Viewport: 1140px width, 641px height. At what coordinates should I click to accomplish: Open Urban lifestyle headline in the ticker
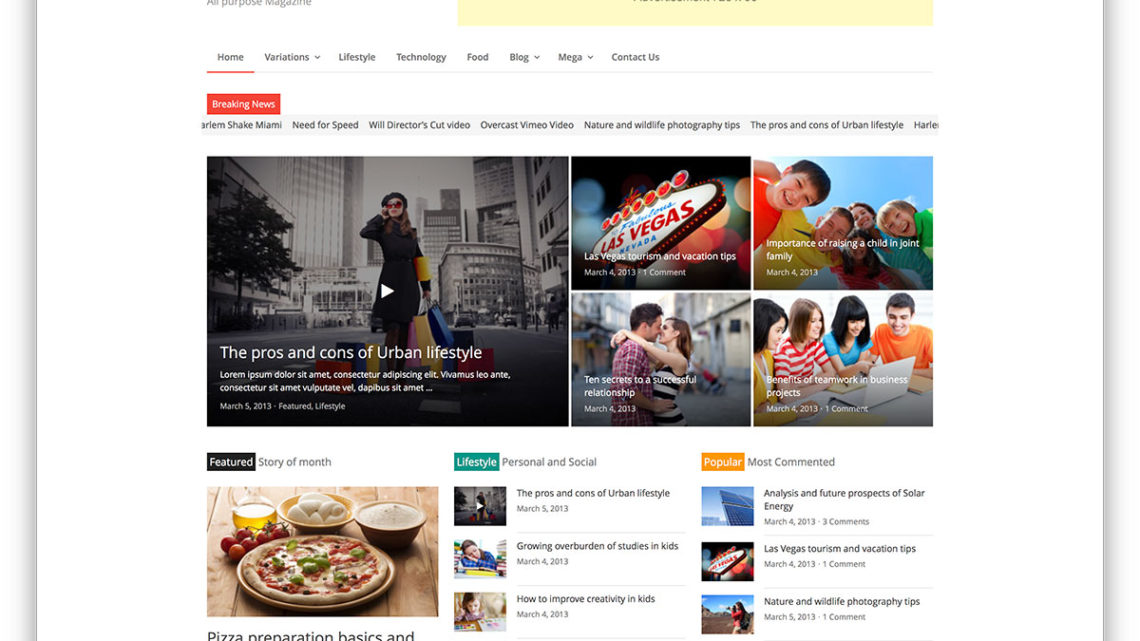[827, 125]
